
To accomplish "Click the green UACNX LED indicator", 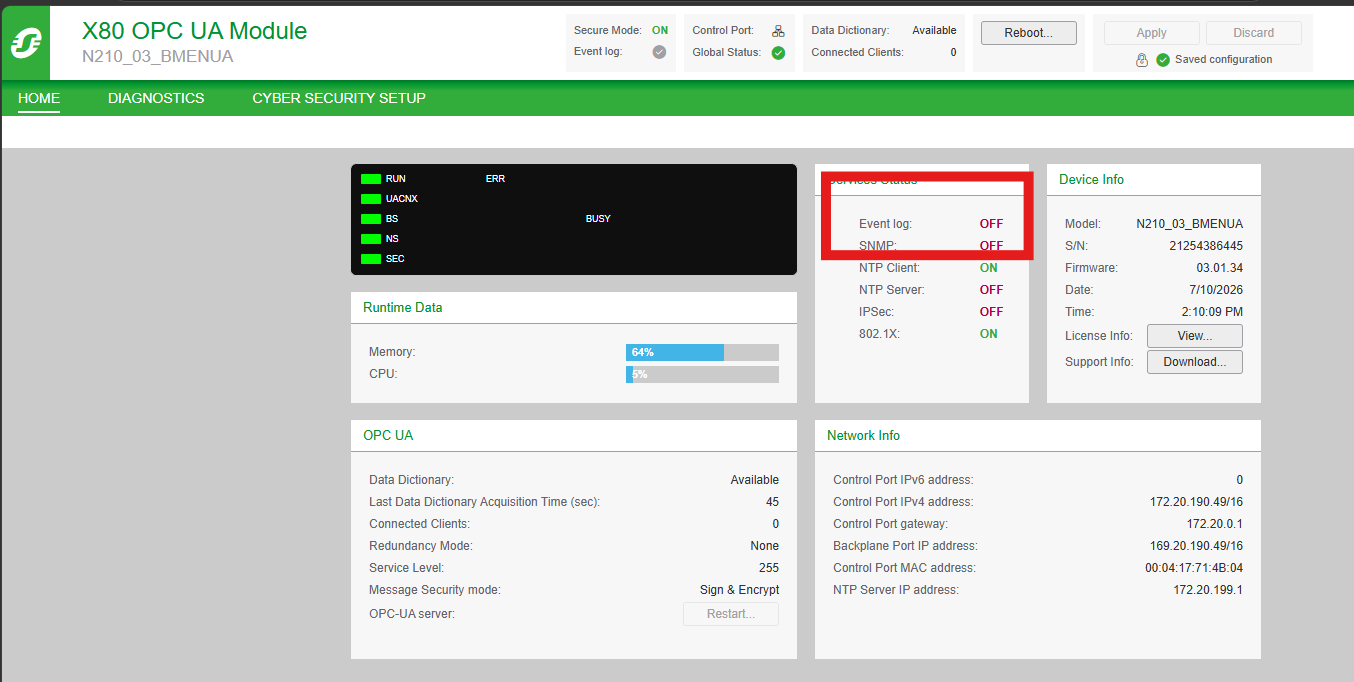I will pyautogui.click(x=371, y=199).
